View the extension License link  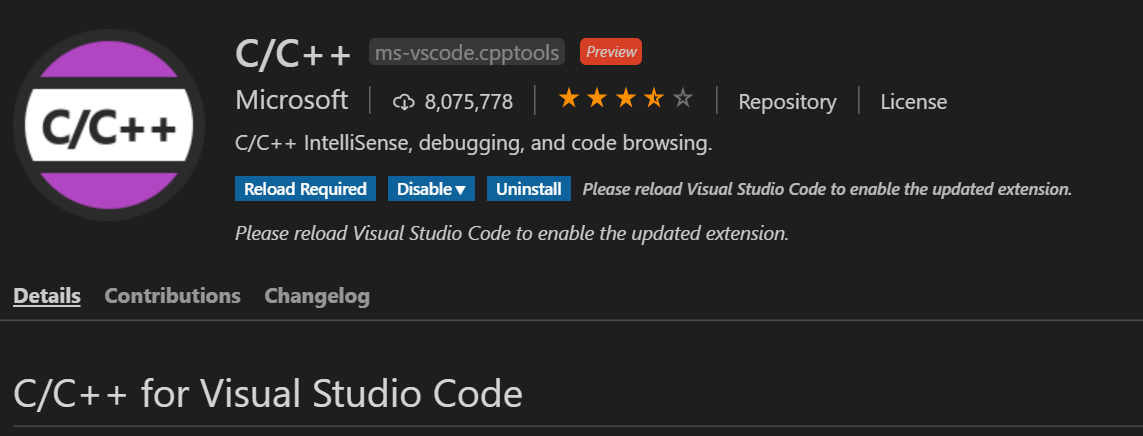pyautogui.click(x=913, y=101)
